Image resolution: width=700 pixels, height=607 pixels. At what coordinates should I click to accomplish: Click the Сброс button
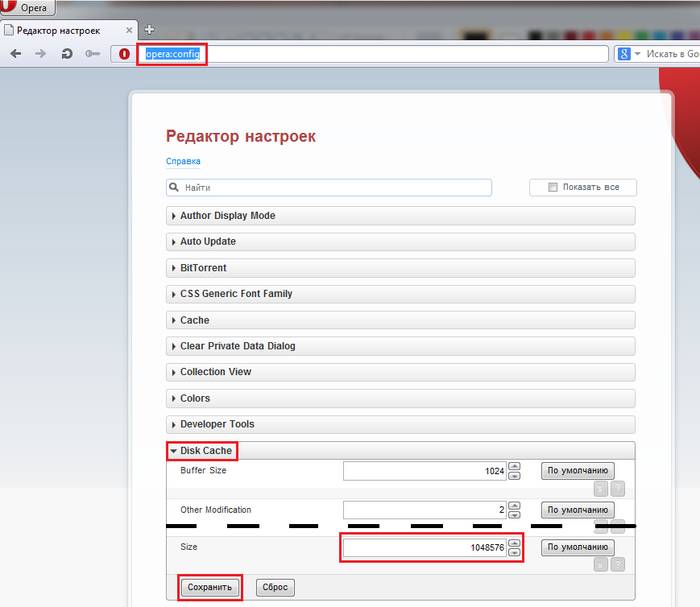pos(275,587)
